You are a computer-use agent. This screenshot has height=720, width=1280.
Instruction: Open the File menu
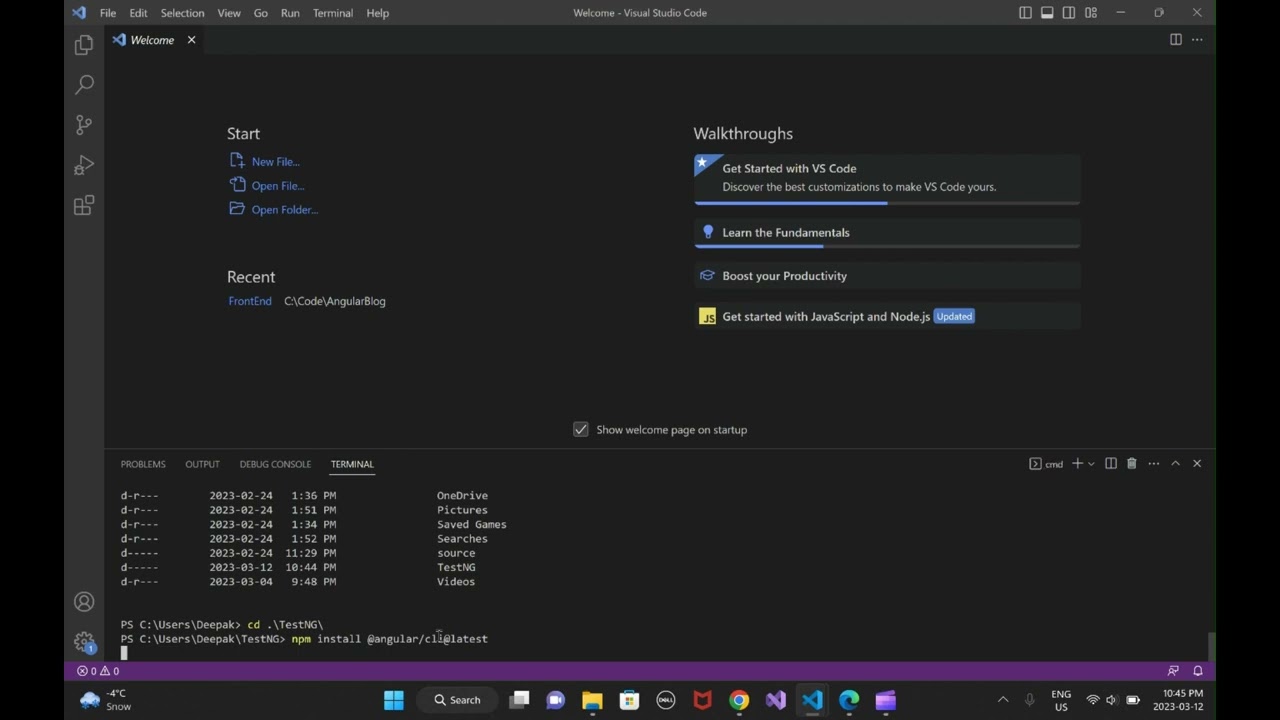click(x=108, y=13)
